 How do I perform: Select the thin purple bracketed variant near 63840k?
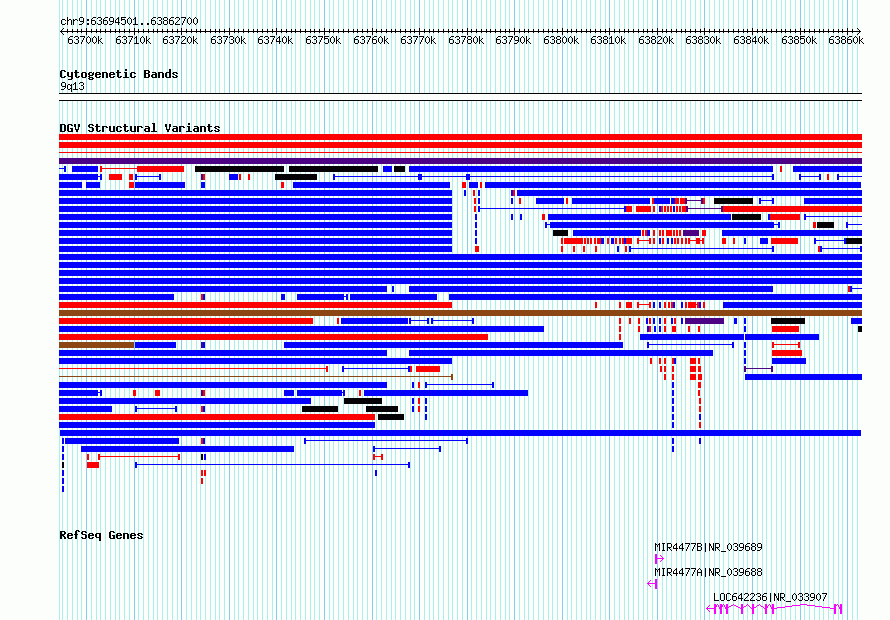pyautogui.click(x=758, y=369)
